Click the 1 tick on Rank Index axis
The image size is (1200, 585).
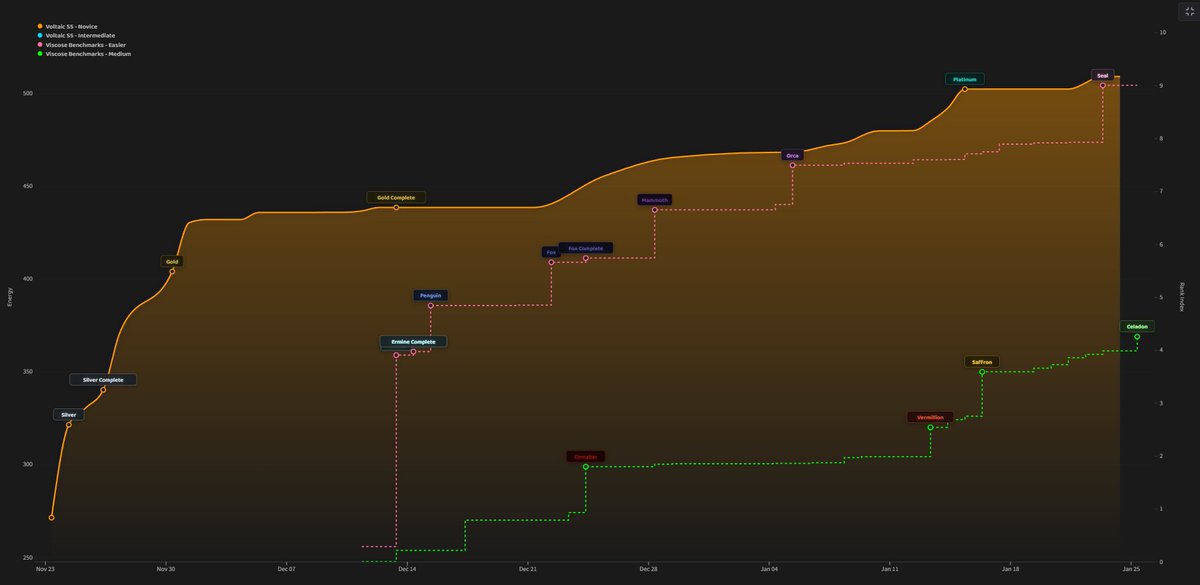pyautogui.click(x=1160, y=510)
